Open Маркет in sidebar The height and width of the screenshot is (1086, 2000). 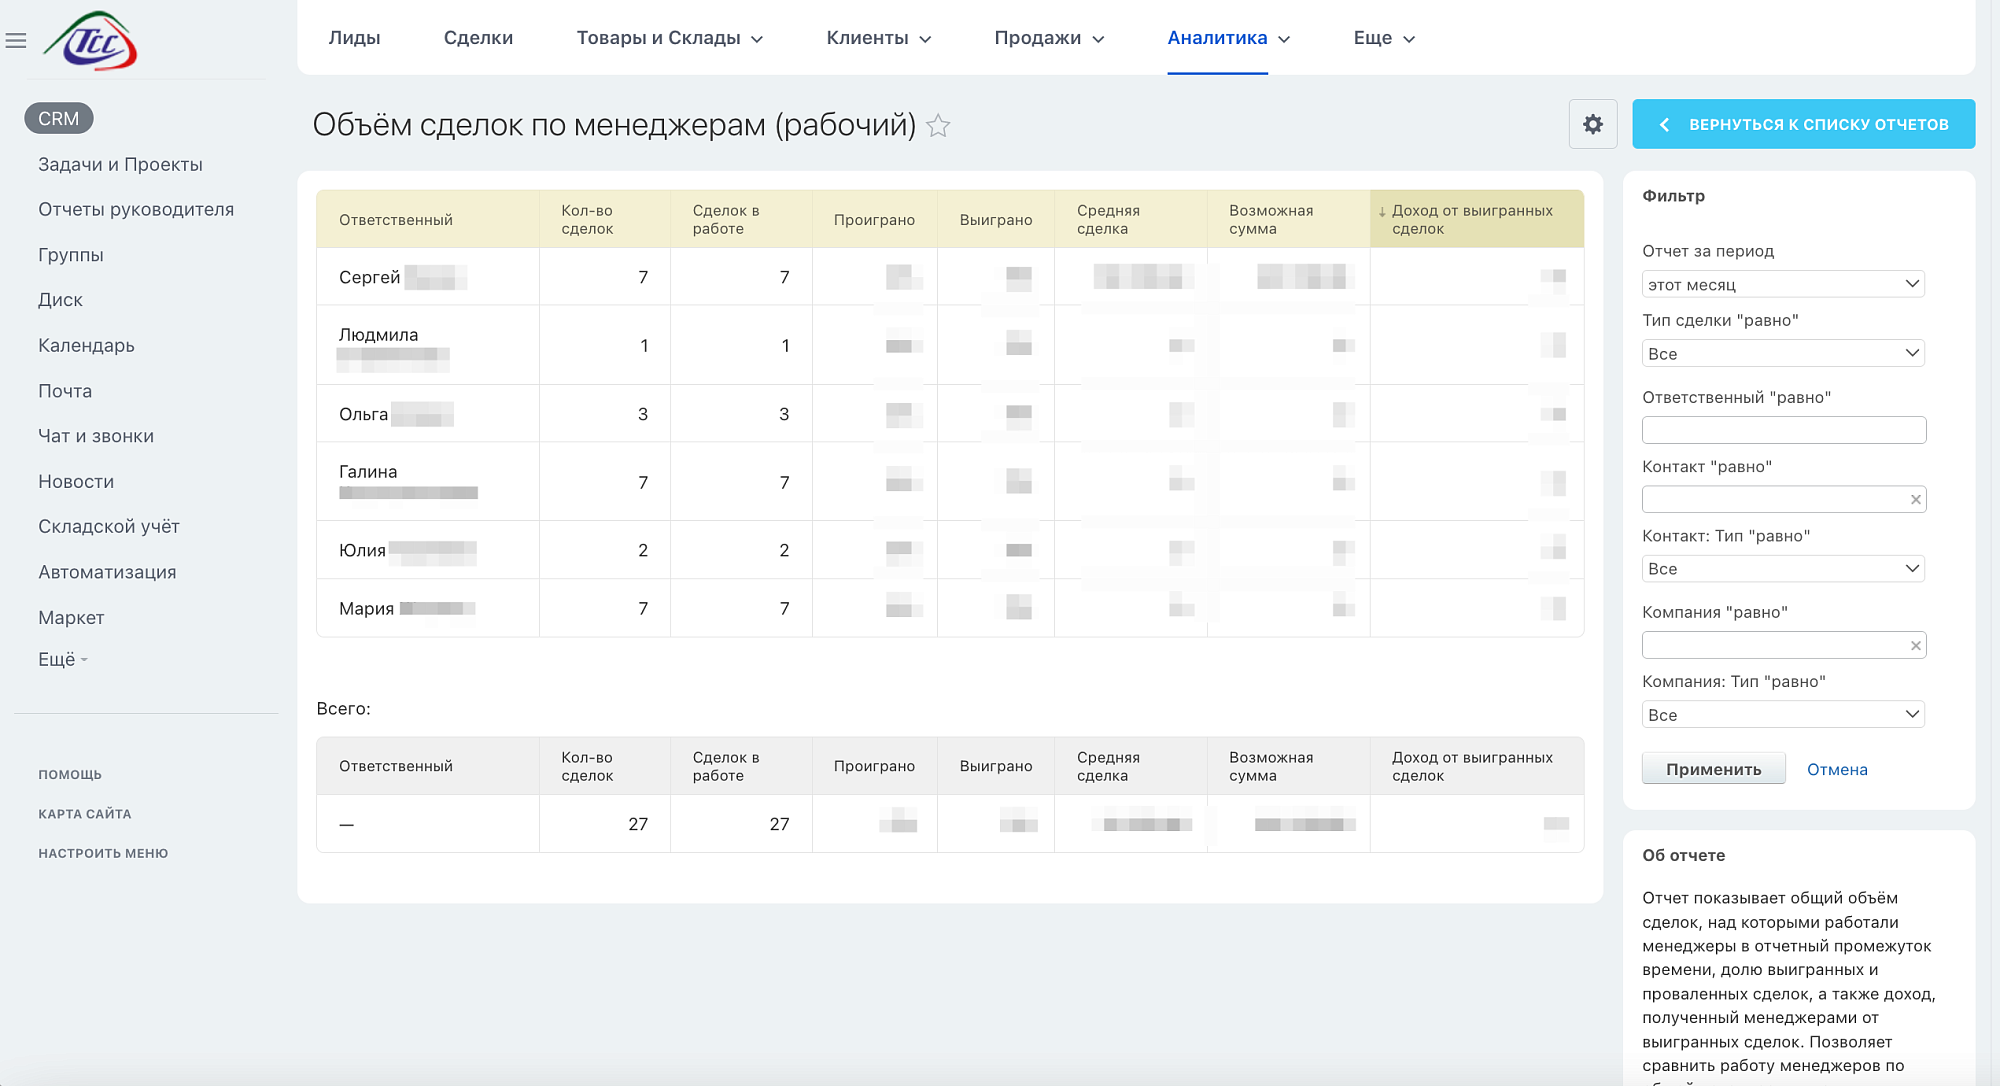pyautogui.click(x=71, y=618)
